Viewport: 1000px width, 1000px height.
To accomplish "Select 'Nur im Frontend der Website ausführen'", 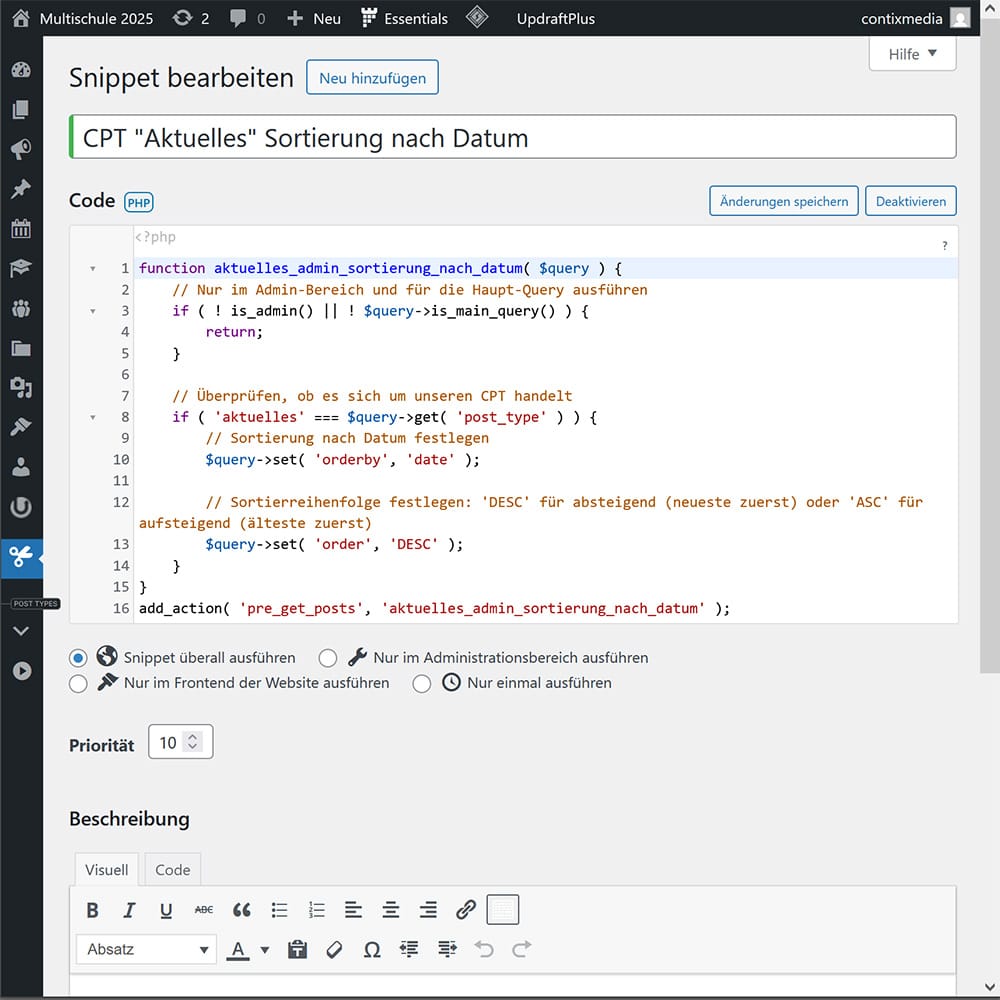I will click(x=78, y=684).
